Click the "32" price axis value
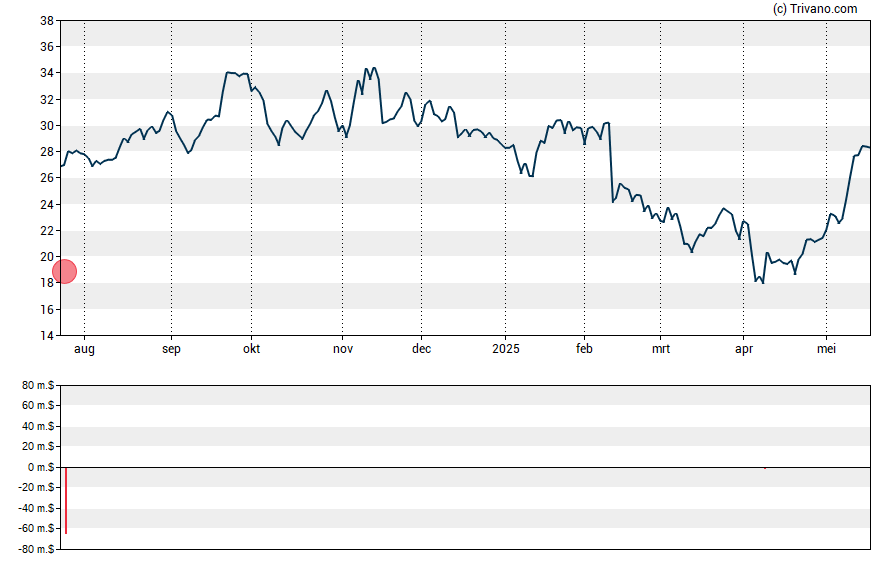This screenshot has width=888, height=565. pos(46,100)
